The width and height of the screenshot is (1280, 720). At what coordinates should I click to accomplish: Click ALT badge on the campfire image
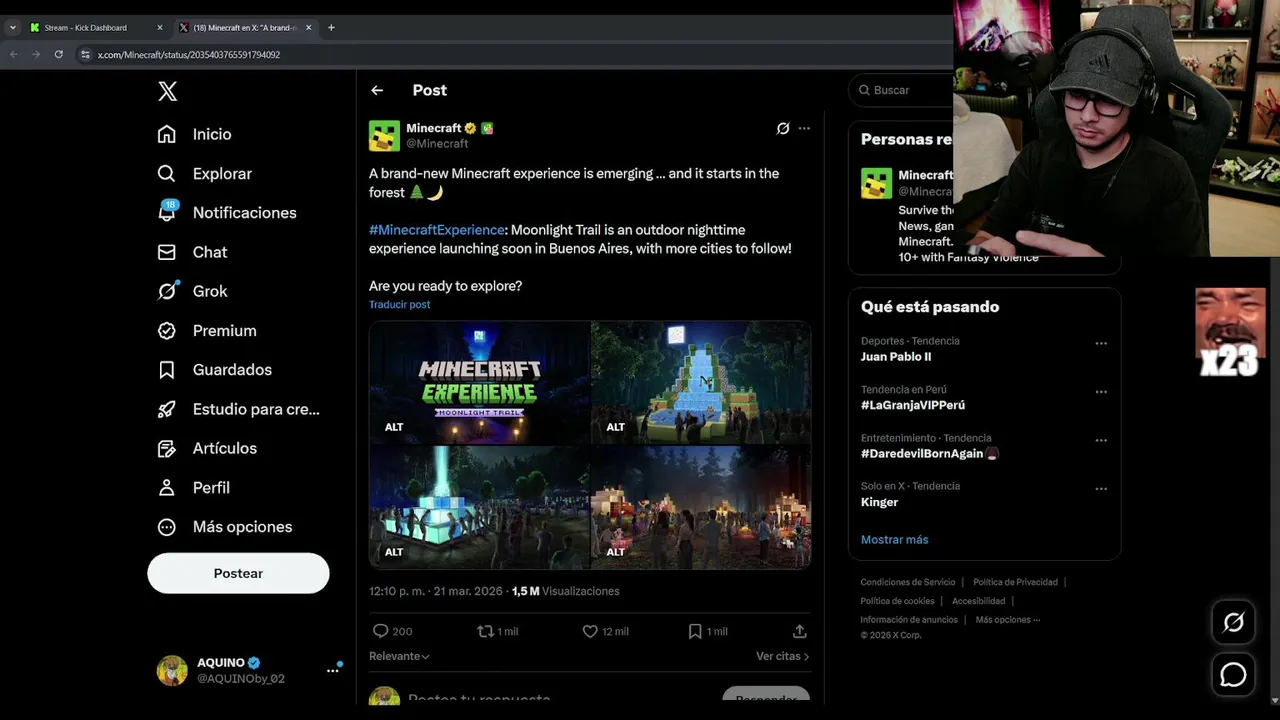point(615,552)
